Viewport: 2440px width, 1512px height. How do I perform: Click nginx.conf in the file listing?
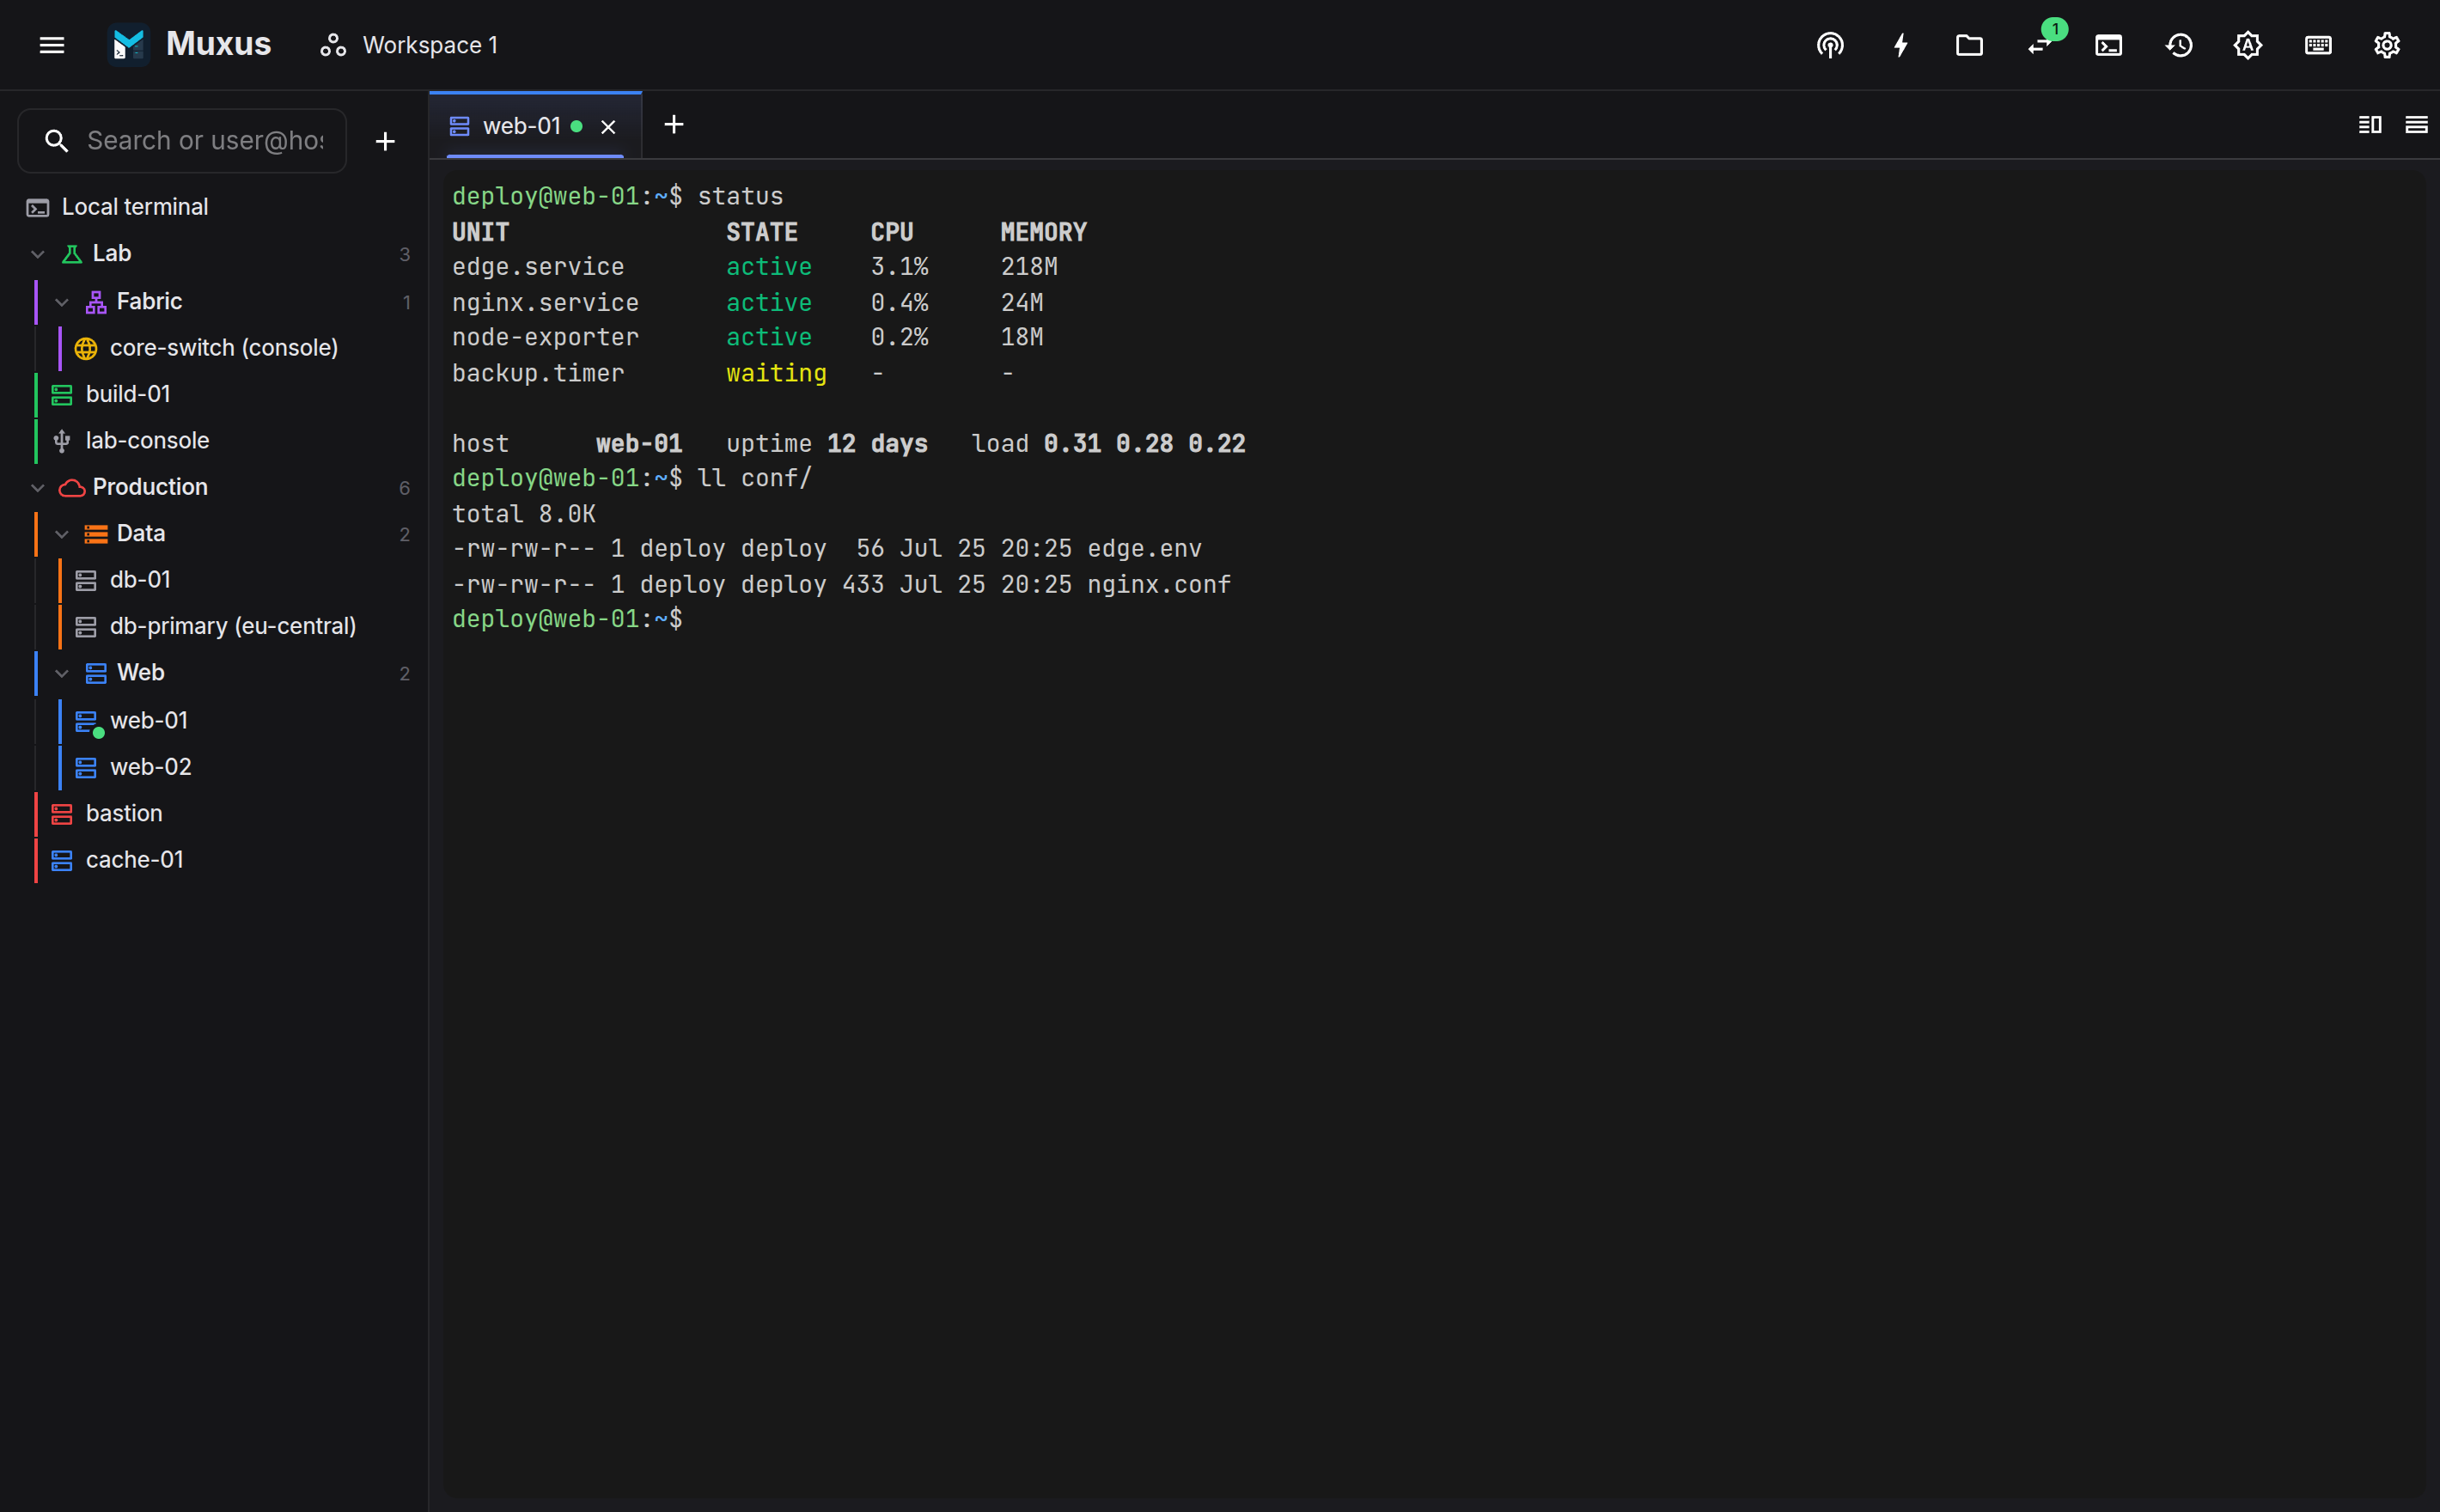[1159, 584]
